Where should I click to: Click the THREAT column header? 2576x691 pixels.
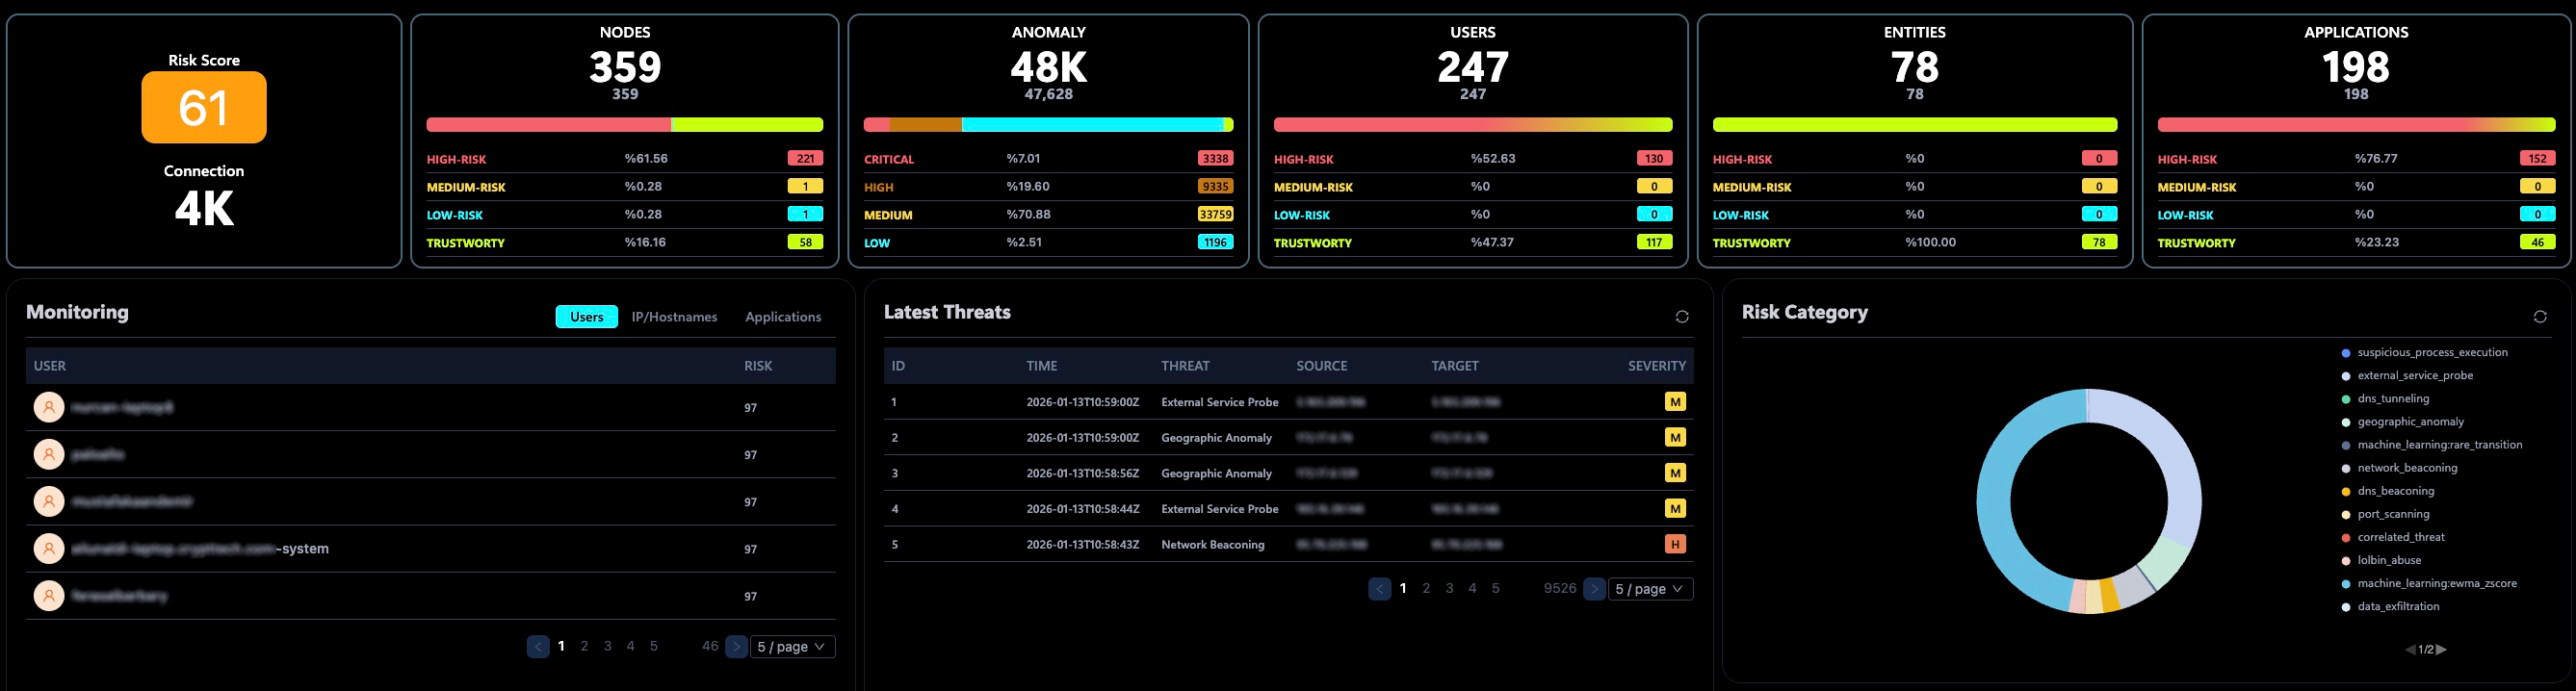[x=1185, y=366]
